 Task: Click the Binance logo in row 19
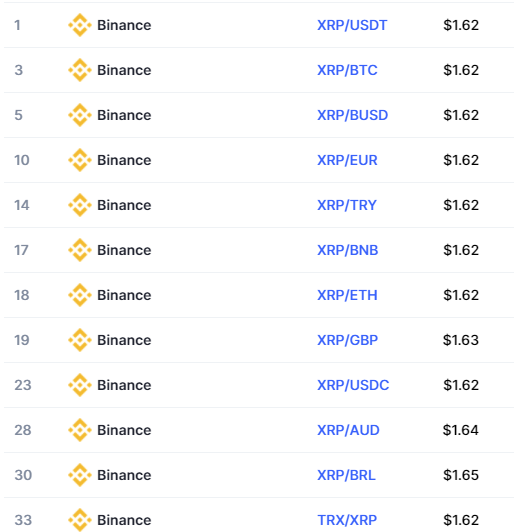coord(80,340)
